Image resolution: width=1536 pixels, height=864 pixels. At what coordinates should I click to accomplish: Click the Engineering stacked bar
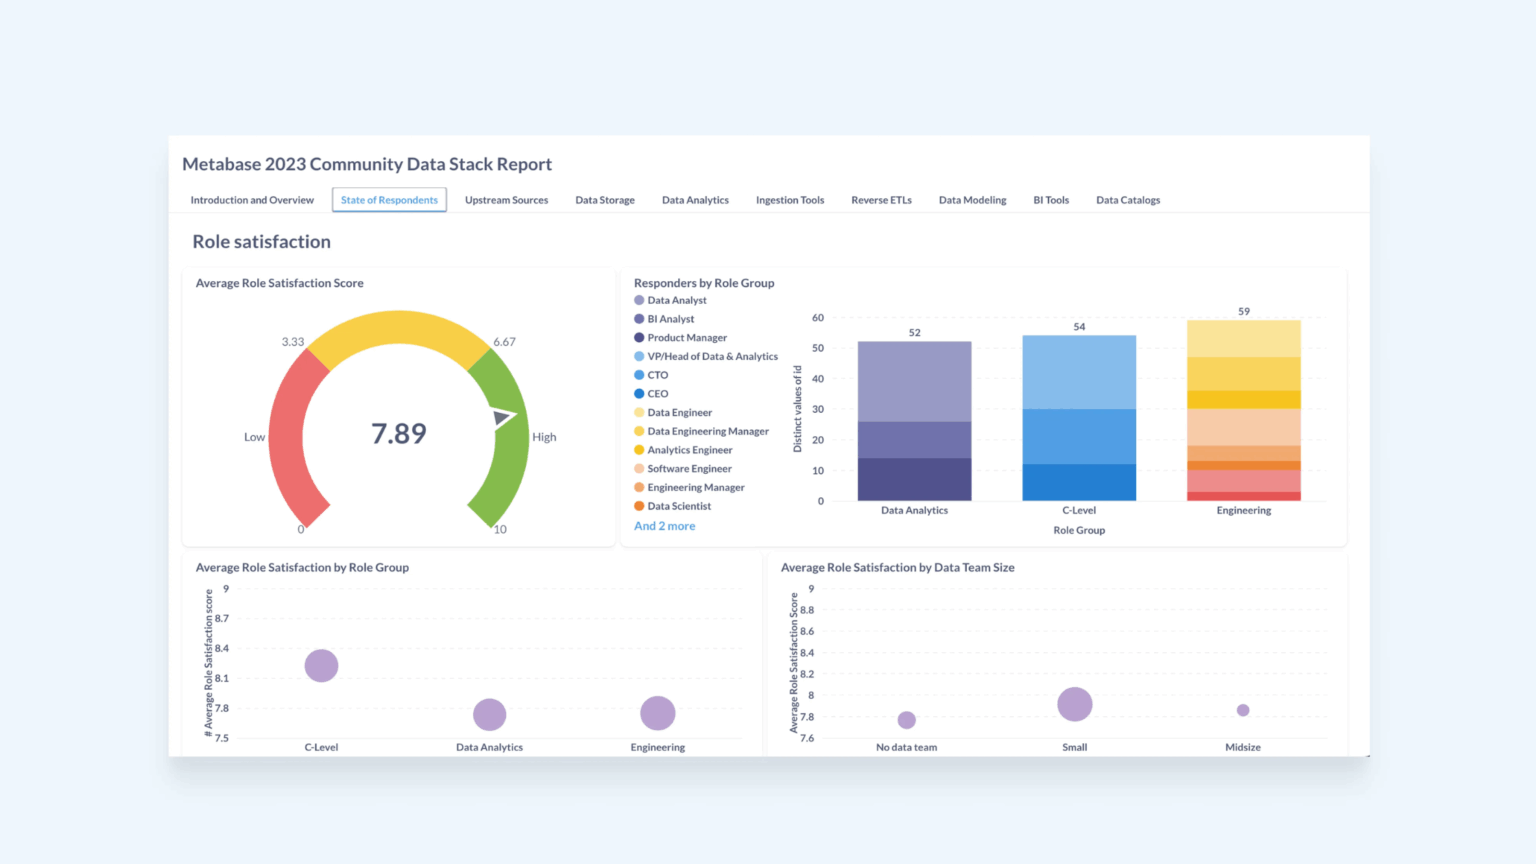point(1244,410)
